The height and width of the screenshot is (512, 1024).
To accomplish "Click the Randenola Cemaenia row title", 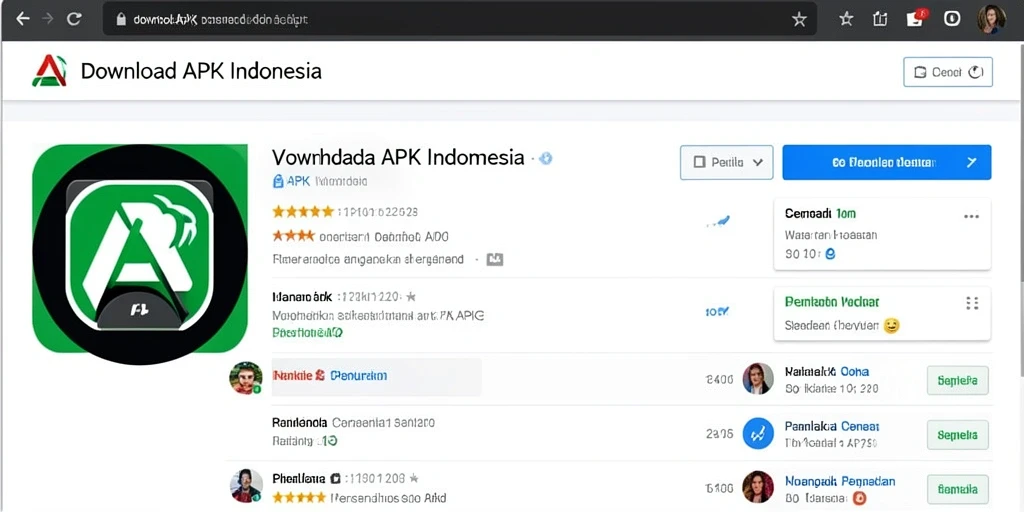I will click(x=353, y=423).
